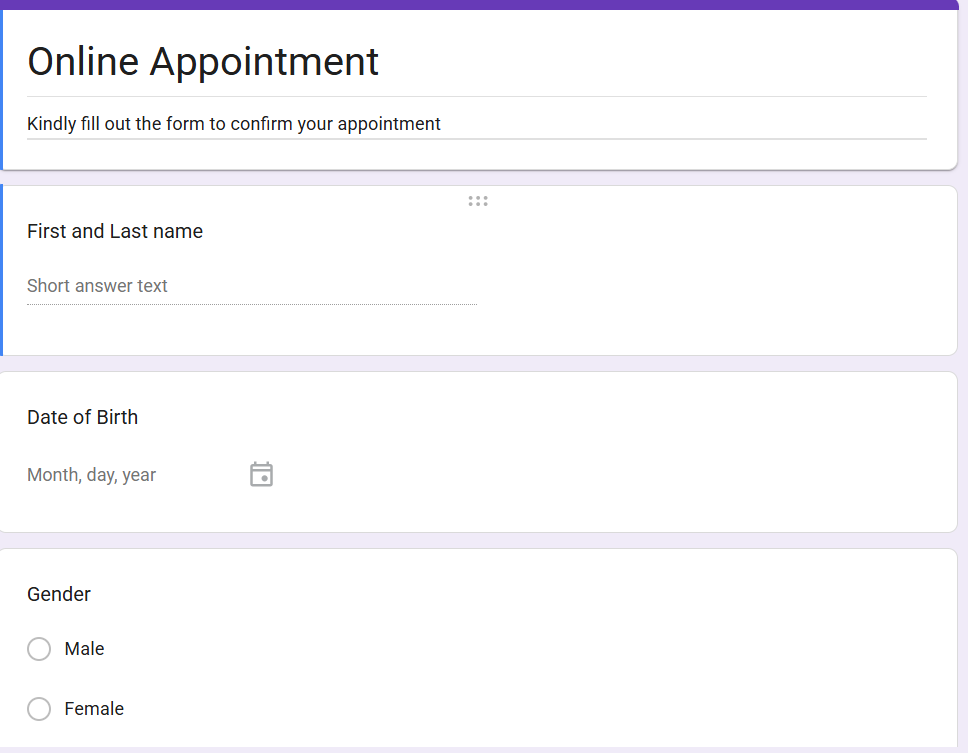
Task: Select the Male radio button
Action: [x=39, y=649]
